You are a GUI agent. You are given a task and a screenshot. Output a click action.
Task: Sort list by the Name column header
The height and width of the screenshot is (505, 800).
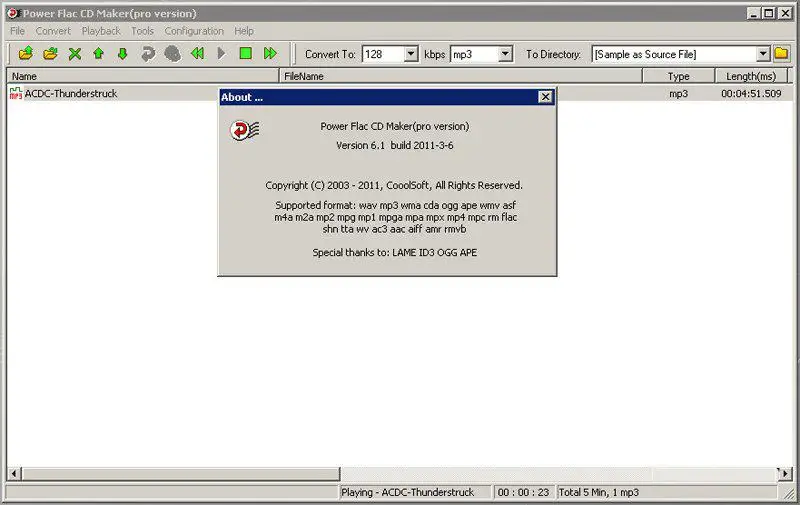[142, 76]
